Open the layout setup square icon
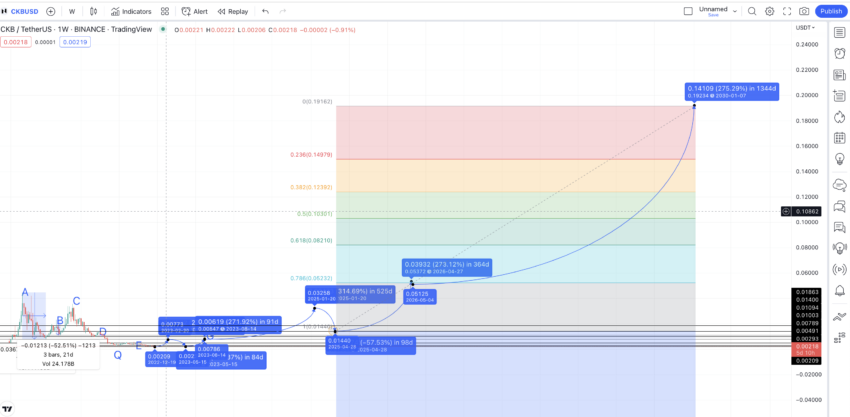The width and height of the screenshot is (850, 417). (x=688, y=11)
